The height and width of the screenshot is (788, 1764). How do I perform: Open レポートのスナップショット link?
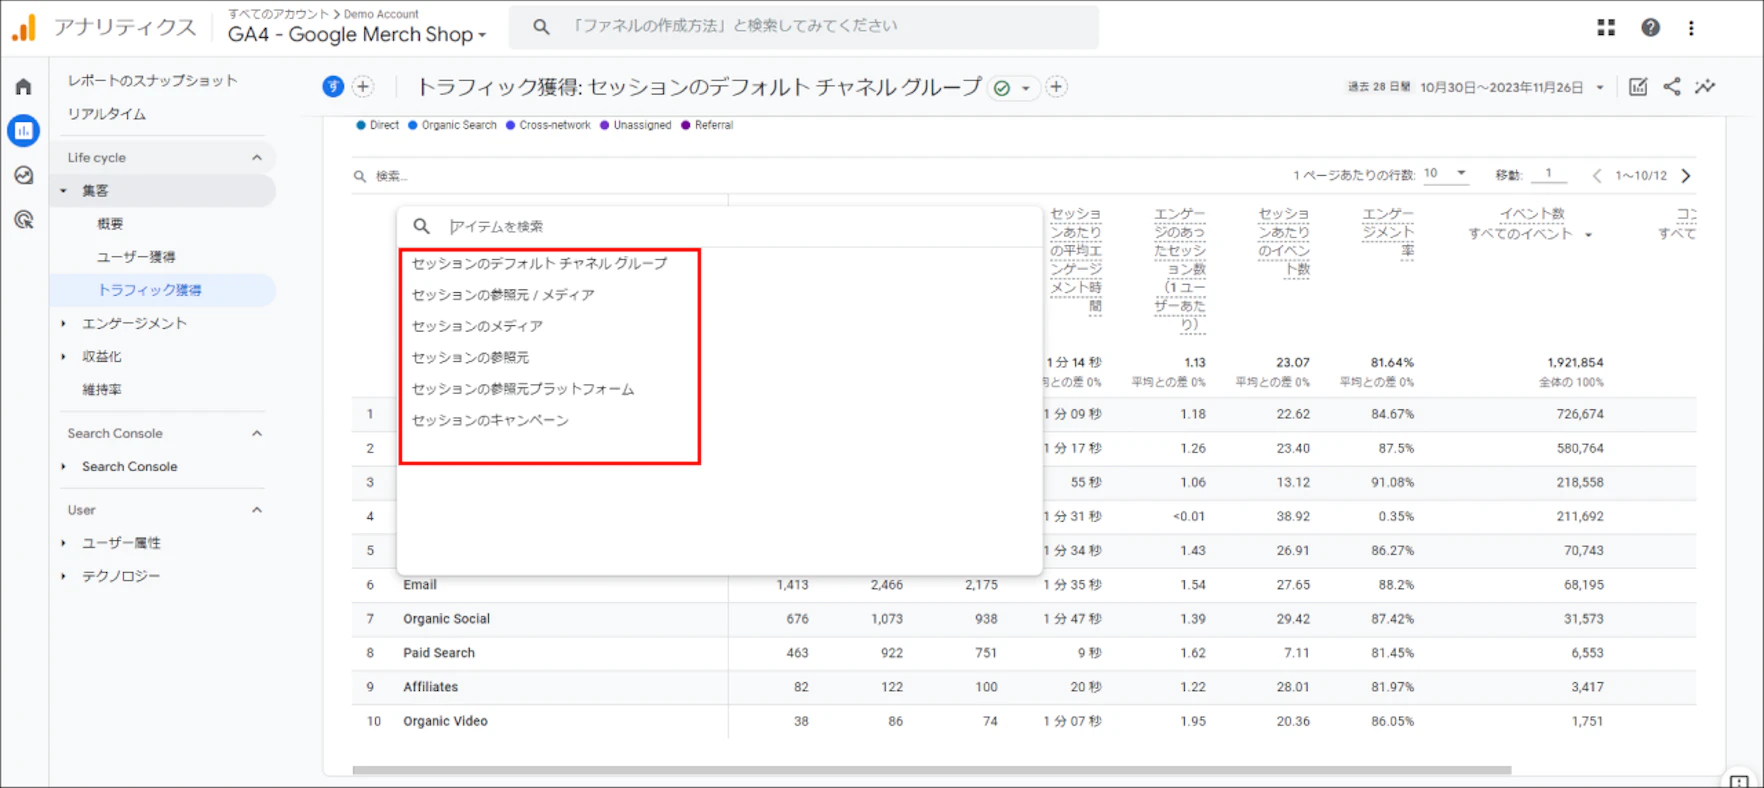tap(152, 81)
